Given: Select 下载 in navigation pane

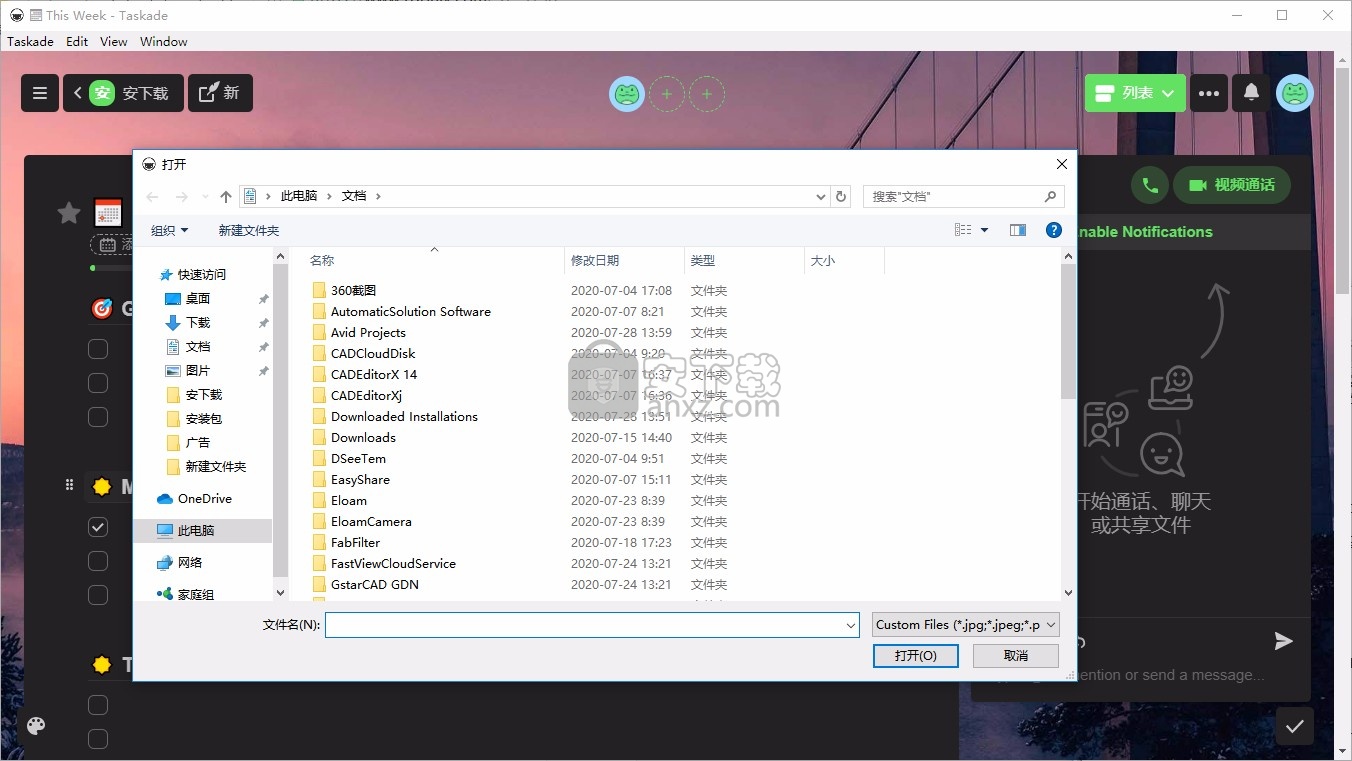Looking at the screenshot, I should [x=198, y=322].
